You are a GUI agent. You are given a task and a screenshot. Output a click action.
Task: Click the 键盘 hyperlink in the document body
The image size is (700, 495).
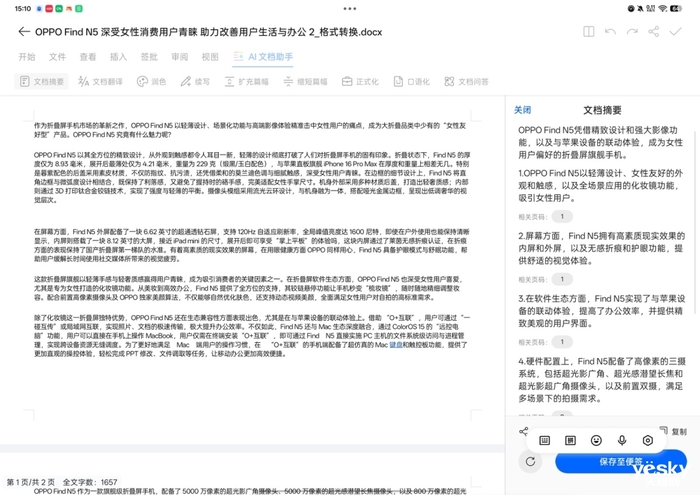pos(396,345)
